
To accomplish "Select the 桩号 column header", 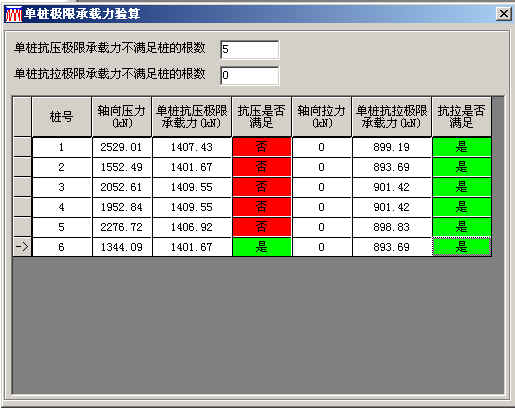I will pos(62,117).
